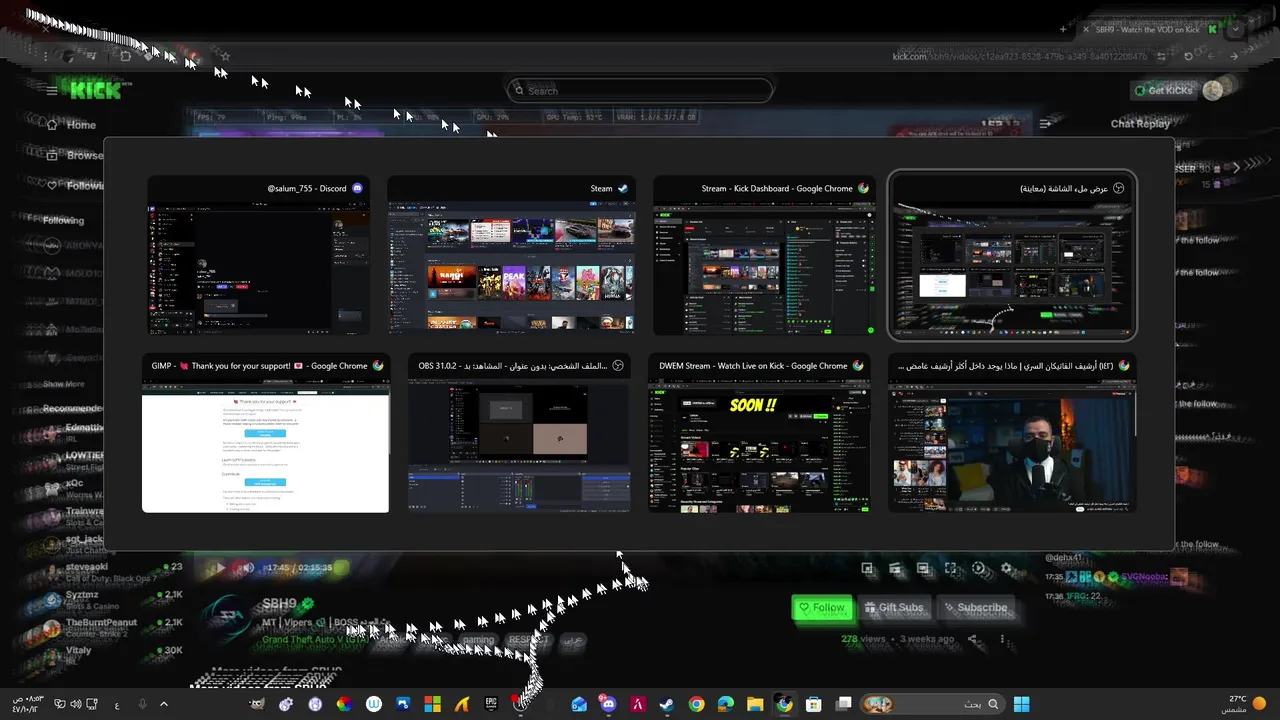The height and width of the screenshot is (720, 1280).
Task: Open the taskbar clock and date
Action: [x=27, y=704]
